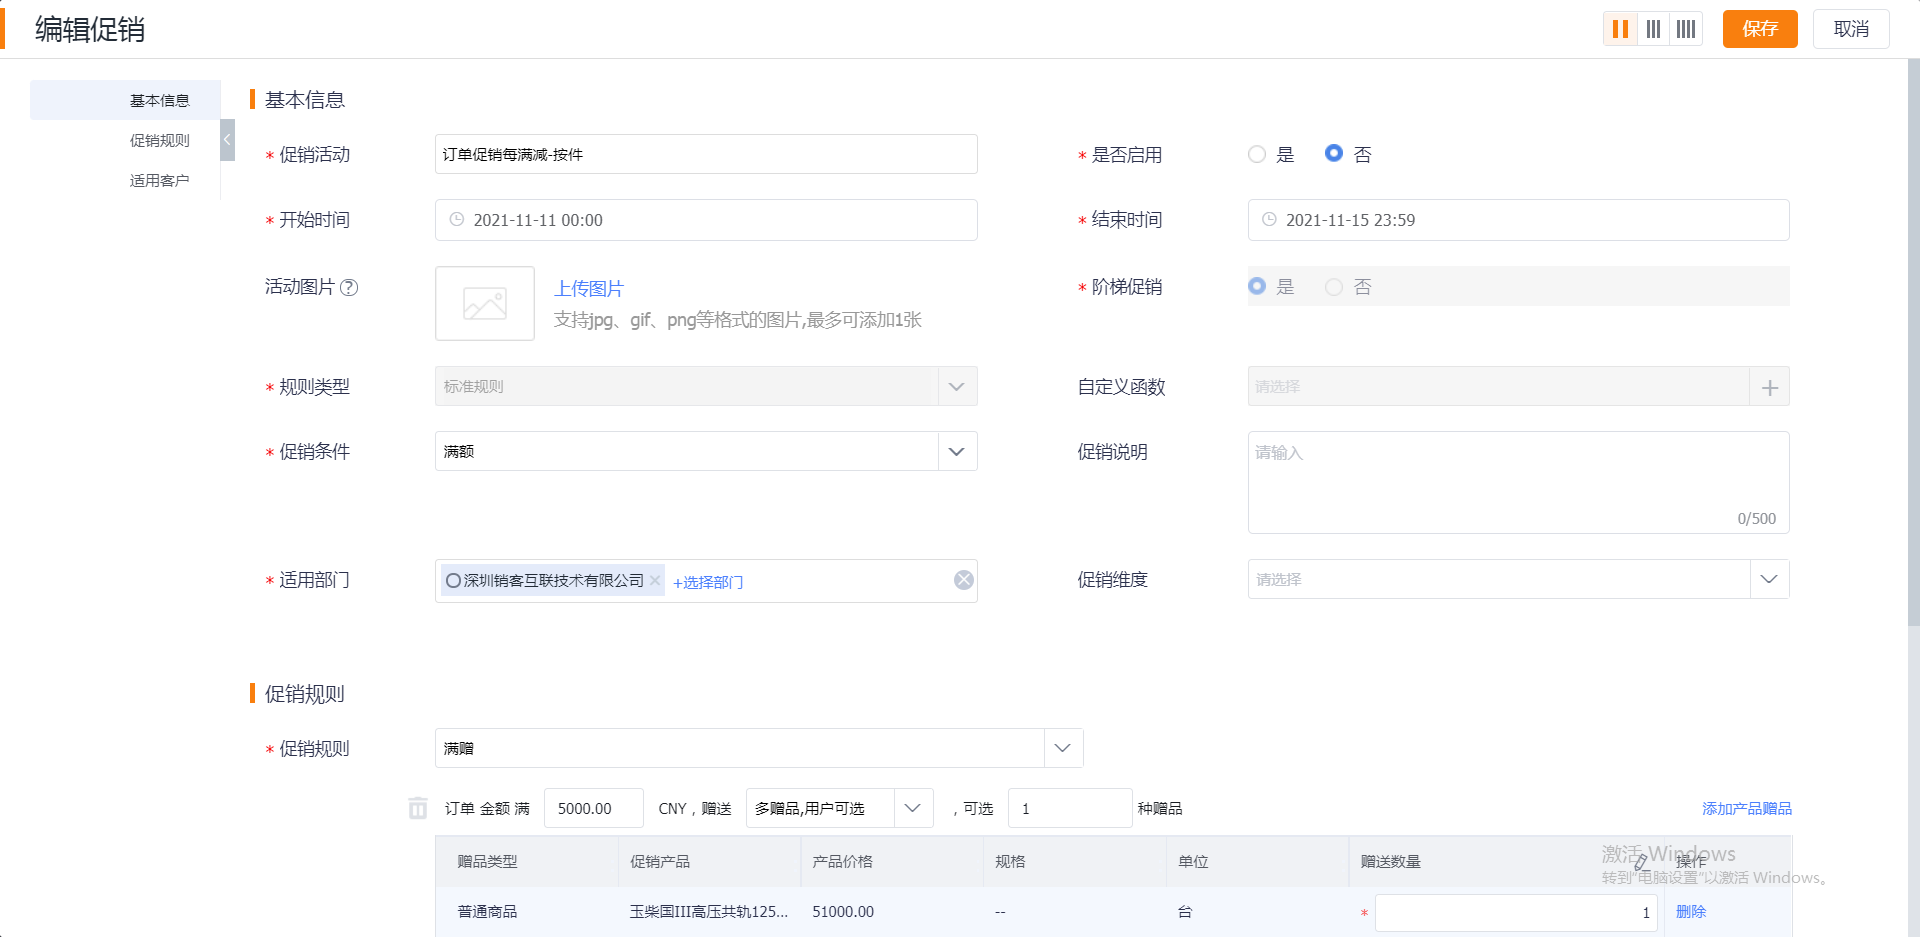Click 删除 in the gift row

tap(1691, 912)
